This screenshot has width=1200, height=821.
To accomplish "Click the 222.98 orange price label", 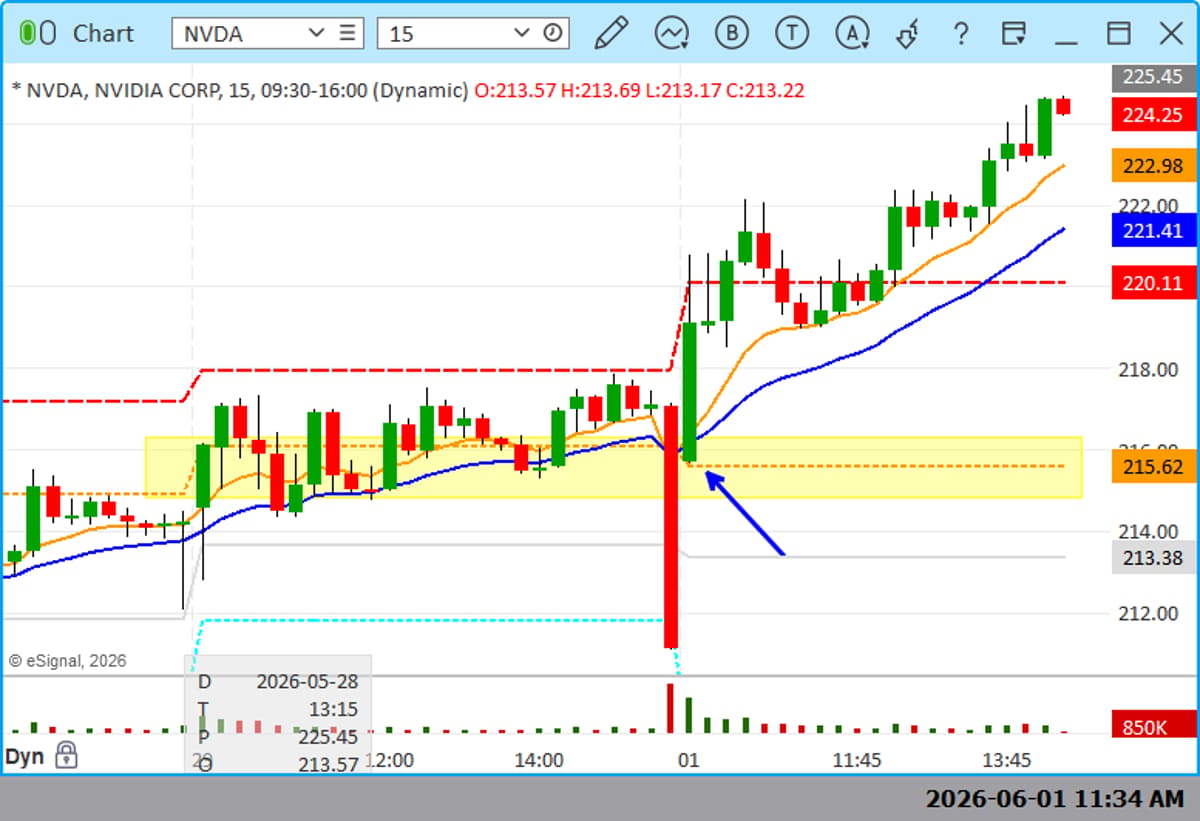I will click(1153, 166).
